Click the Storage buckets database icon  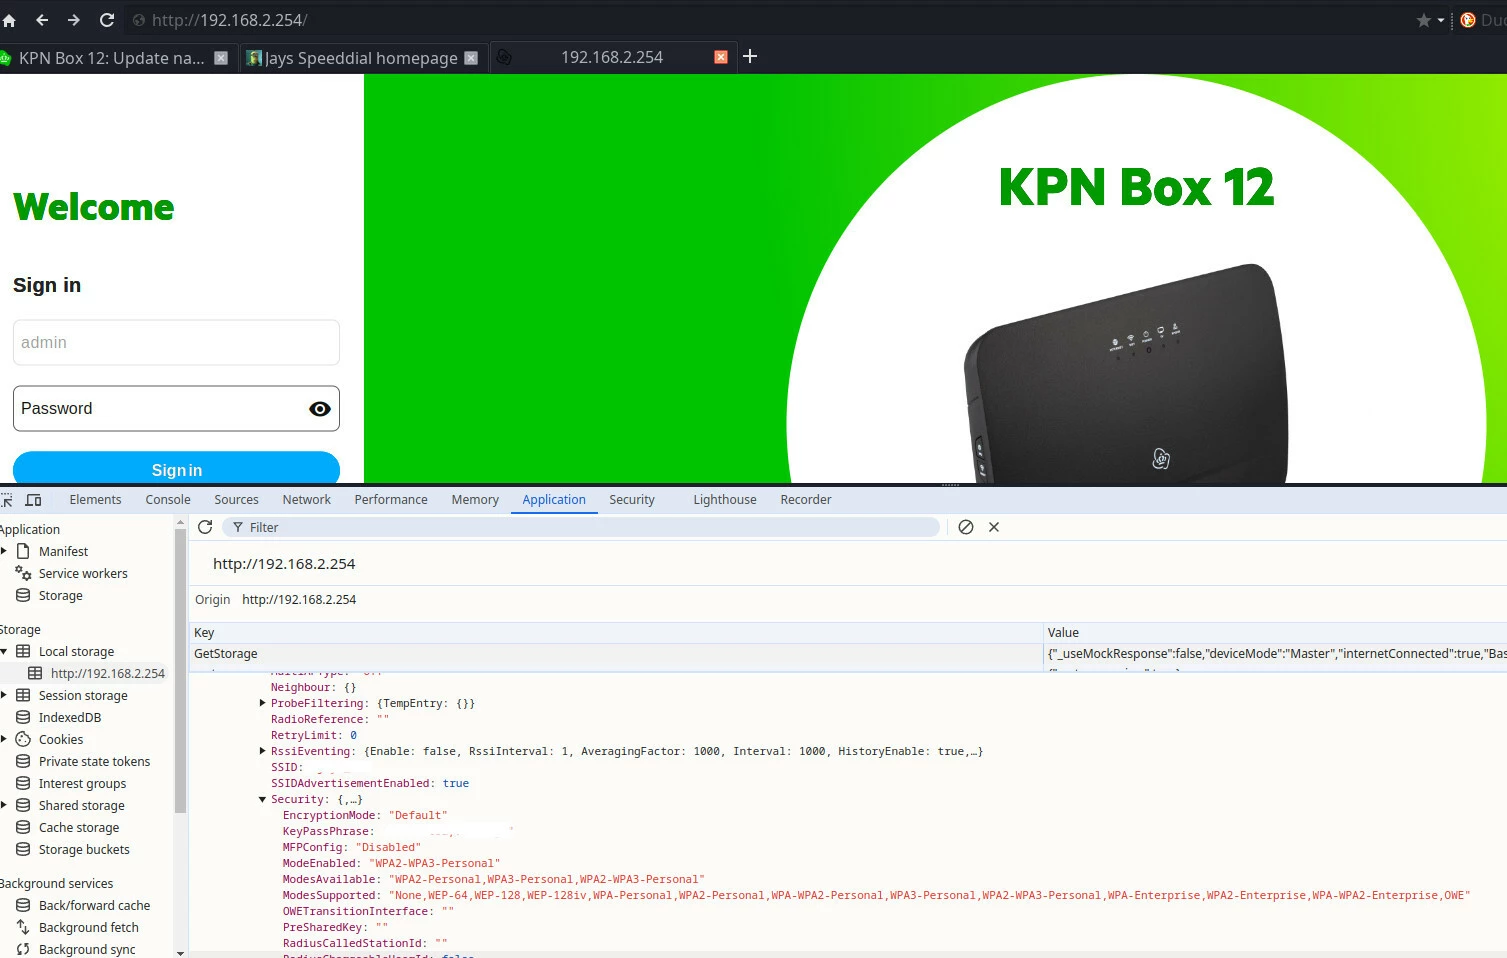[23, 849]
